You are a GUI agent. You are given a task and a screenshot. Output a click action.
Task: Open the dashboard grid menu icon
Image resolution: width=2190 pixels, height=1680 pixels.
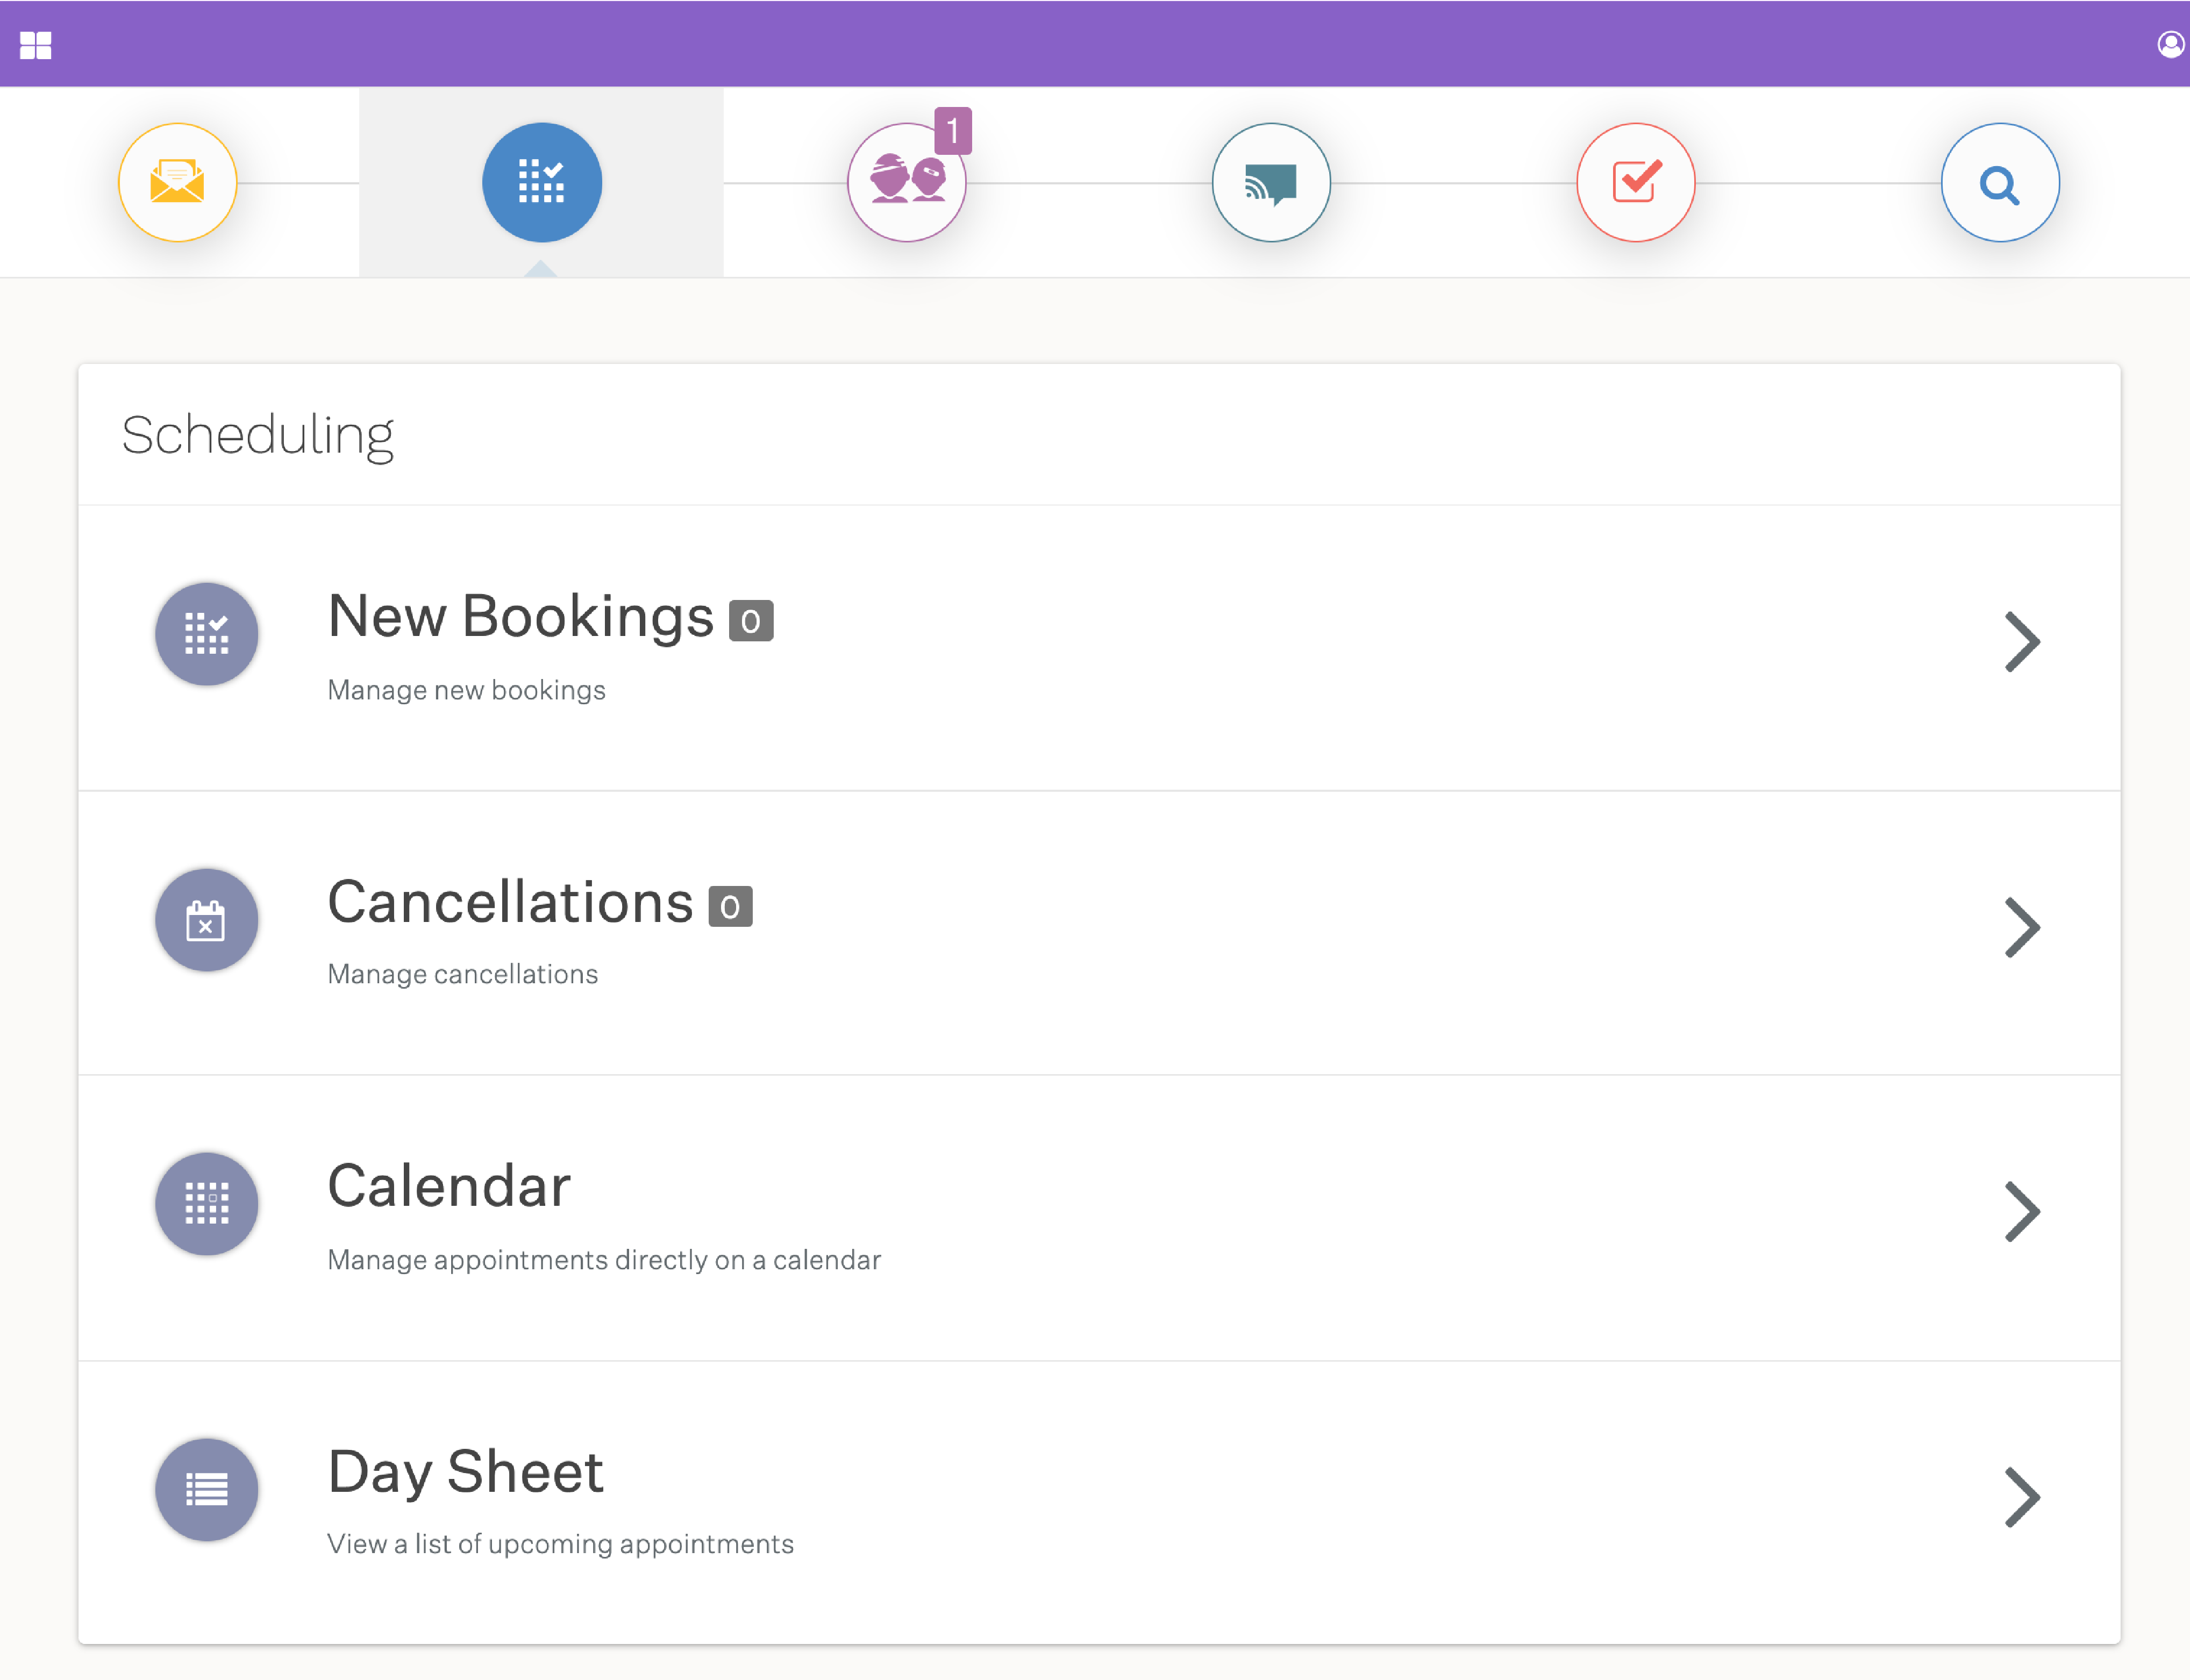tap(36, 45)
